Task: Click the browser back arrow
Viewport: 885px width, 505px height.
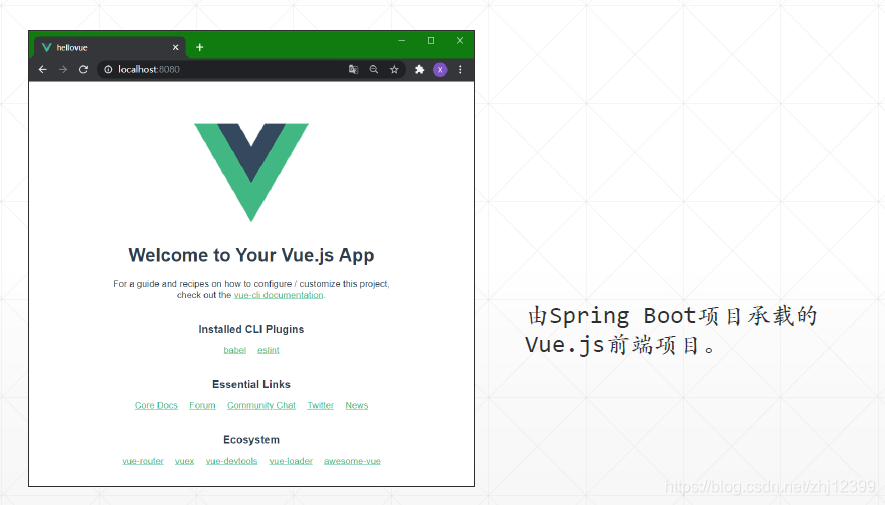Action: tap(42, 69)
